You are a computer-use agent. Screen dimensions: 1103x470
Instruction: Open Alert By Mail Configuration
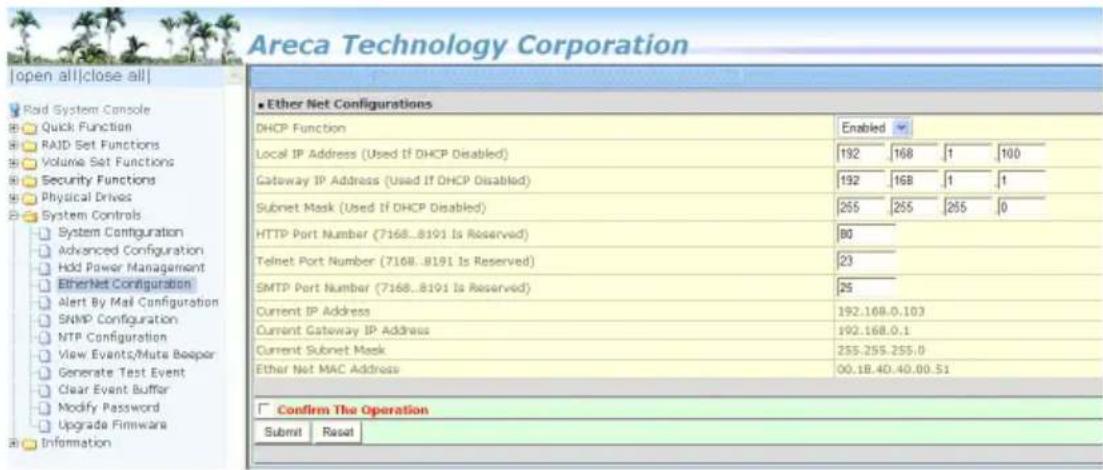coord(138,303)
